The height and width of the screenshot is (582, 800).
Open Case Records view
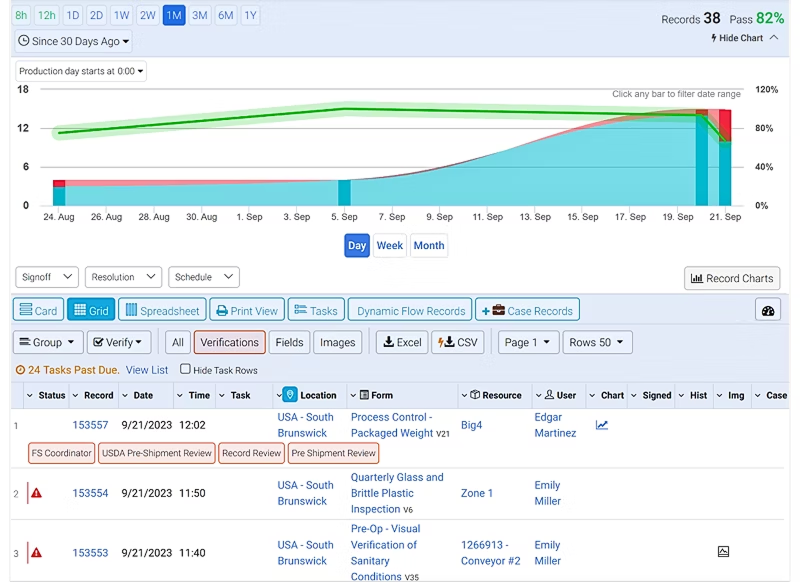click(527, 310)
